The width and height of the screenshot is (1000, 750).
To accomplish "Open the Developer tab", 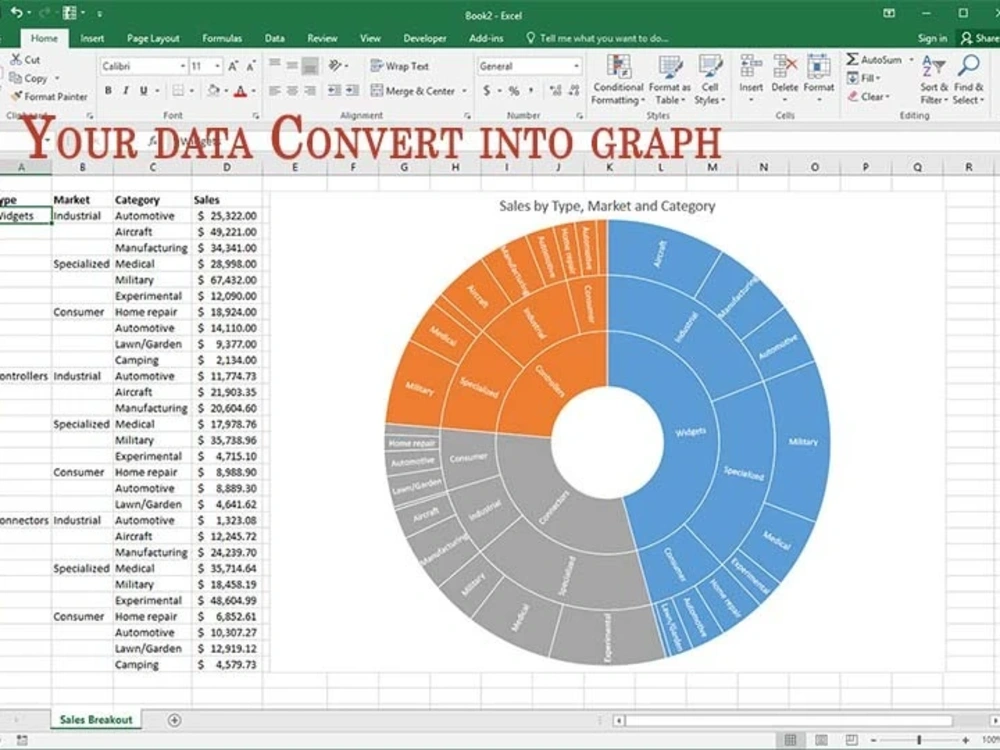I will pos(425,38).
